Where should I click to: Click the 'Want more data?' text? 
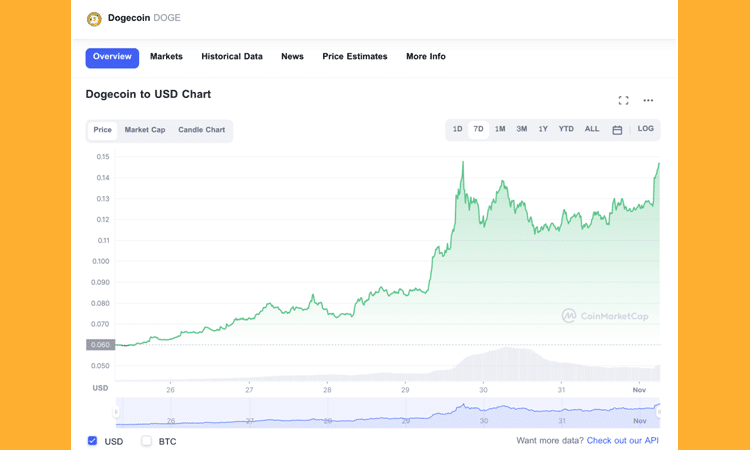pos(550,440)
